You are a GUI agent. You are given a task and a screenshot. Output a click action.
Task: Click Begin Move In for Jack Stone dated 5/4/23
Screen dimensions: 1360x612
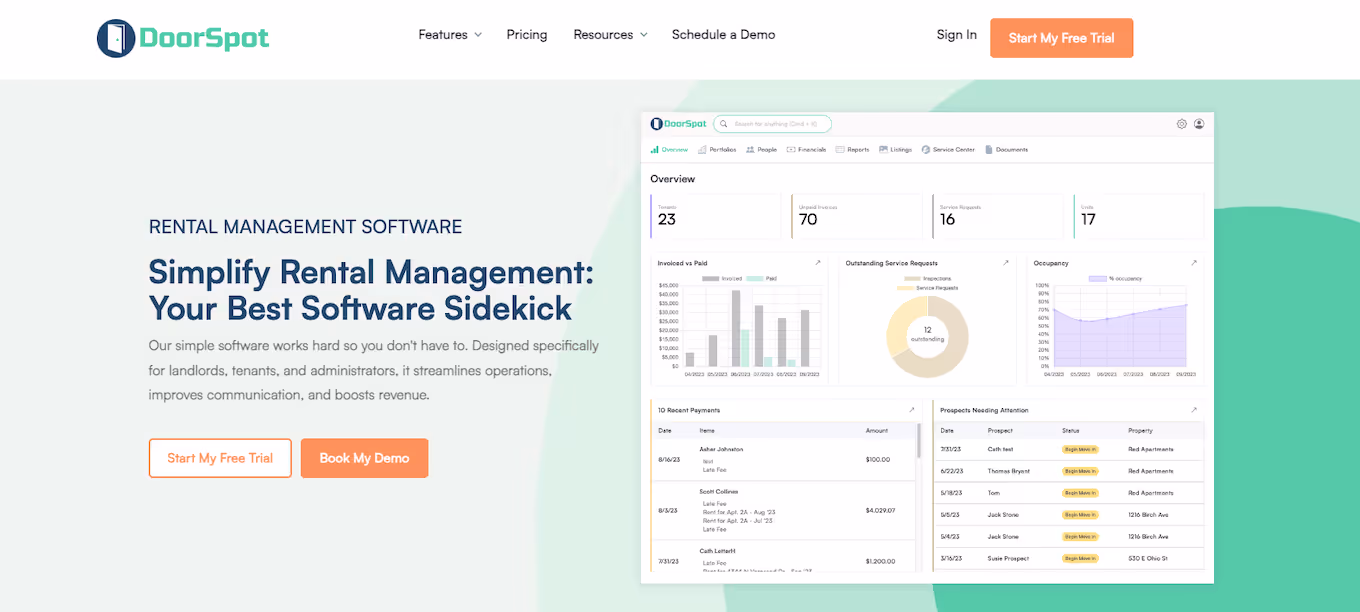point(1080,537)
